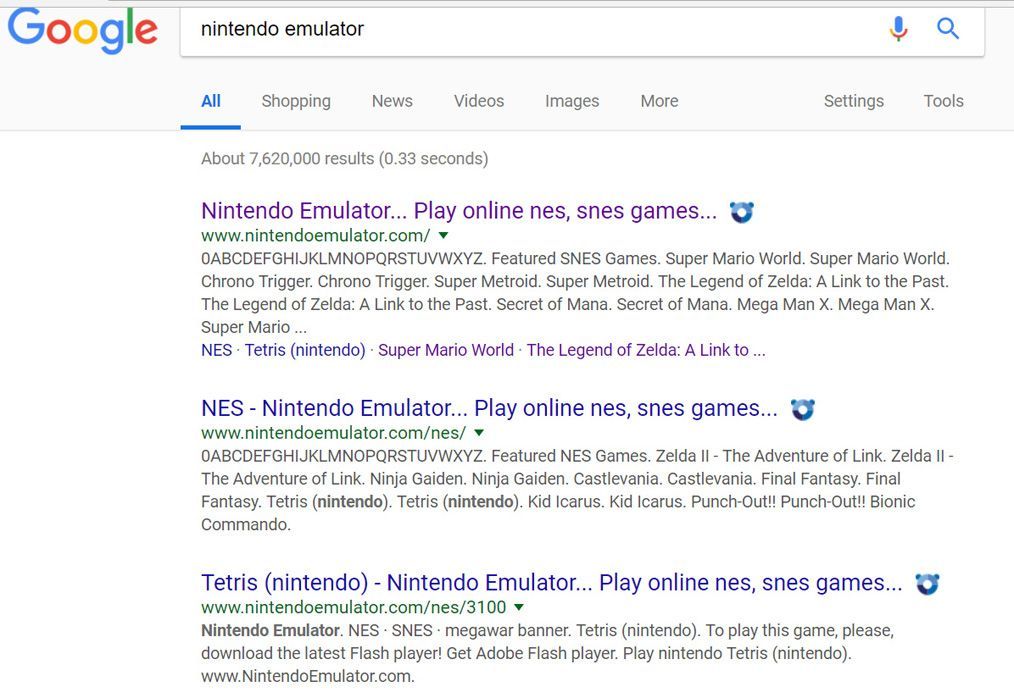The image size is (1014, 698).
Task: Expand dropdown arrow next to www.nintendoemulator.com/nes/
Action: [479, 433]
